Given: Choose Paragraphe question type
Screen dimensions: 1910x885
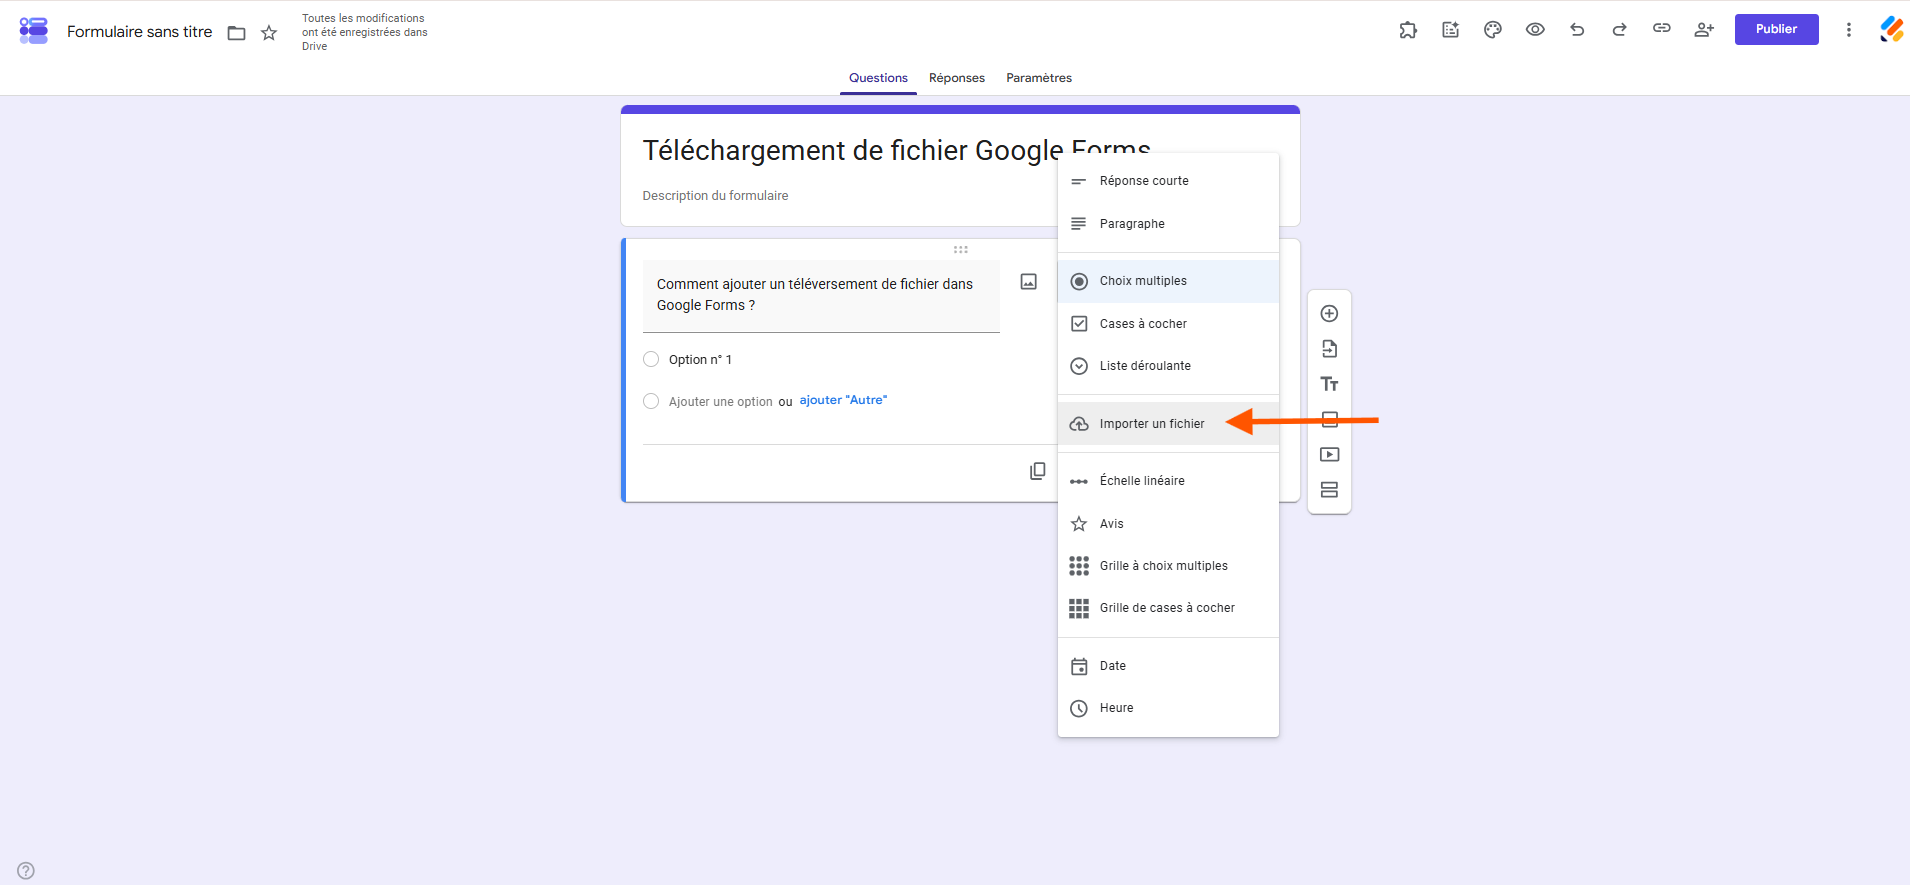Looking at the screenshot, I should pos(1168,224).
